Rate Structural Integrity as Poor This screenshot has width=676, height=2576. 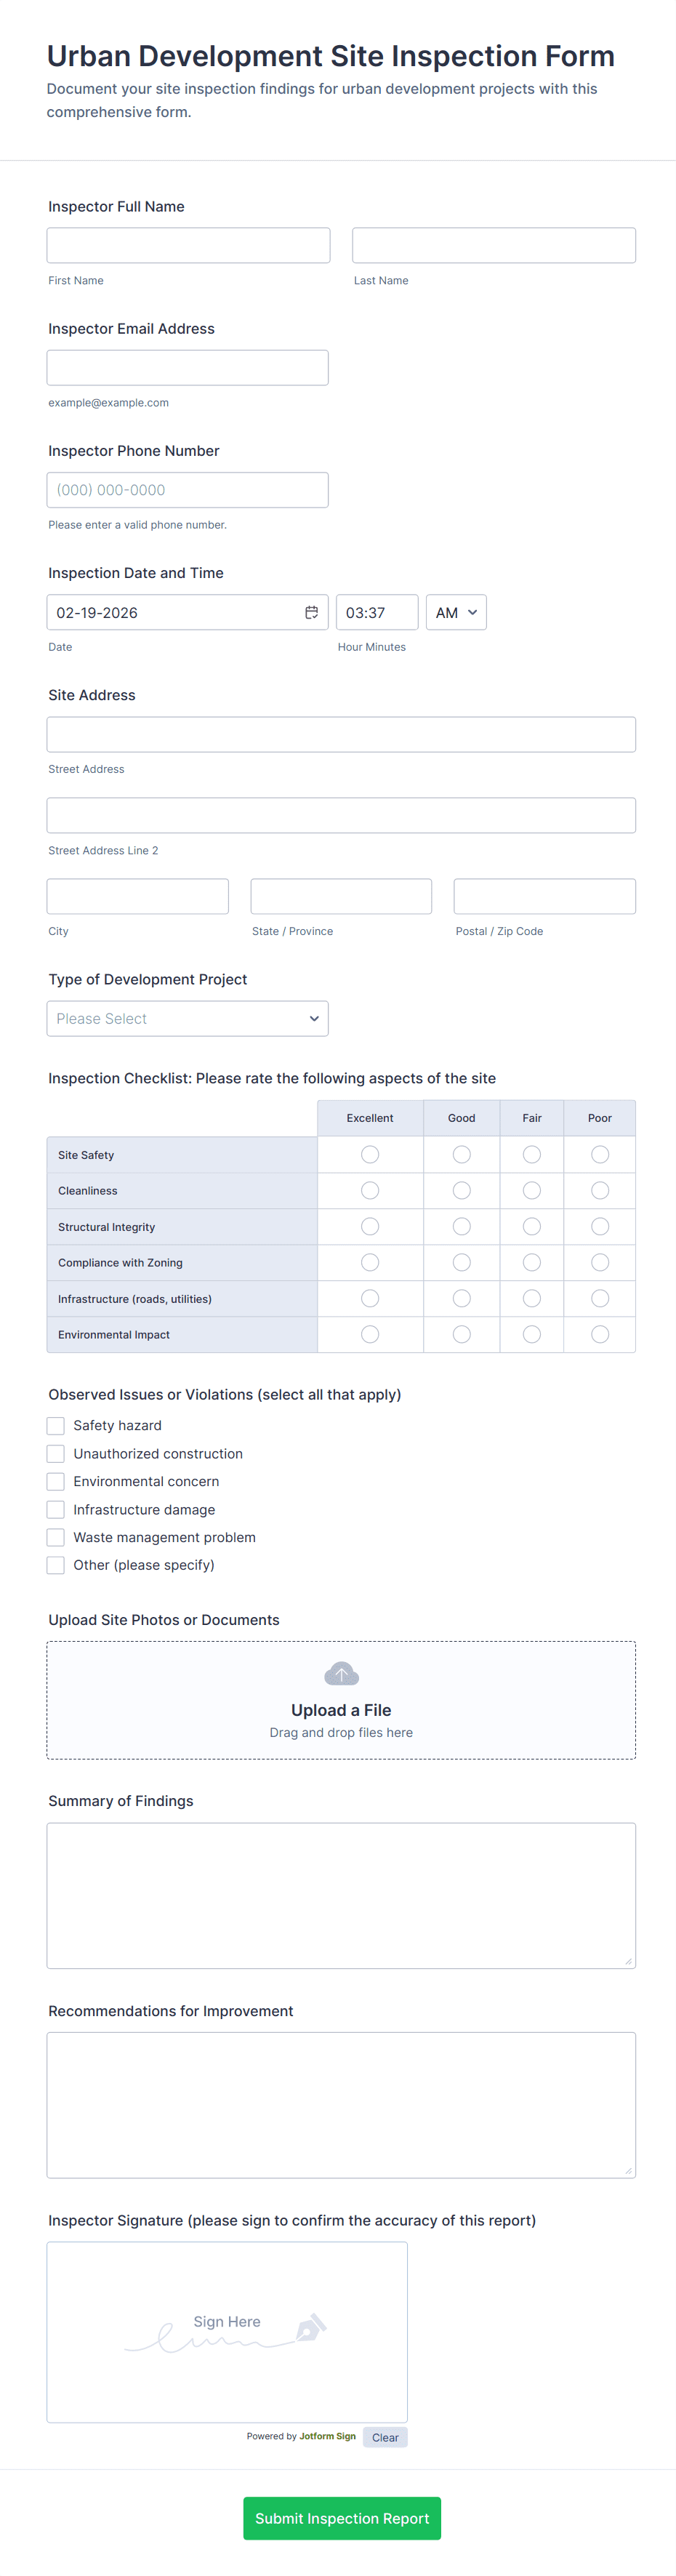(x=599, y=1227)
